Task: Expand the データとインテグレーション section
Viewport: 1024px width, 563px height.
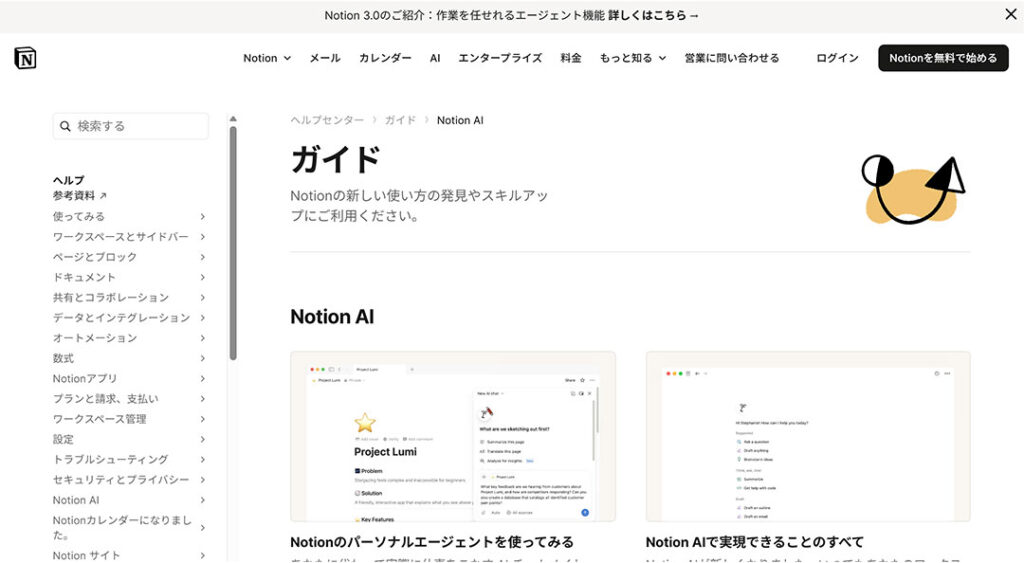Action: 202,317
